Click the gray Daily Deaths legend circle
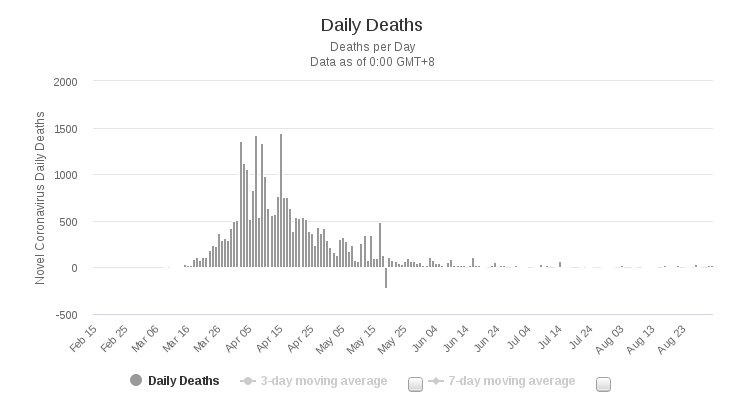The height and width of the screenshot is (417, 749). coord(136,380)
